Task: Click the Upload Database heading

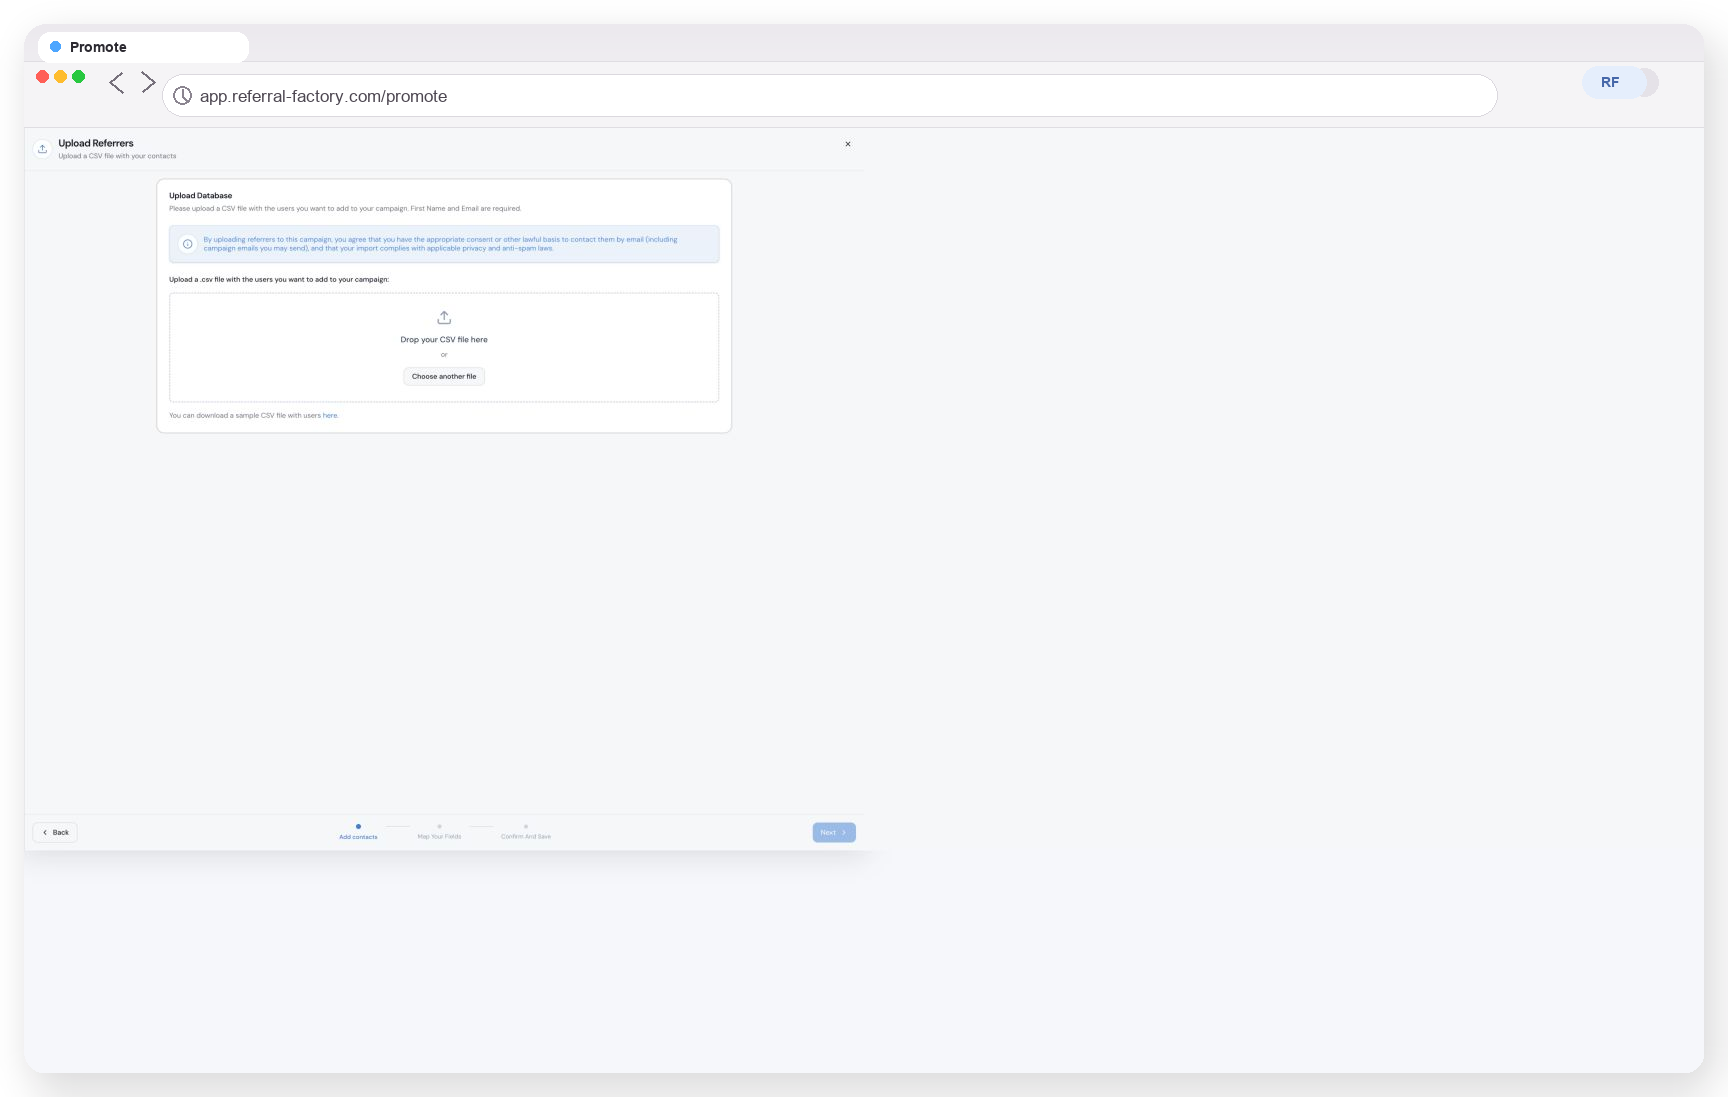Action: (x=200, y=196)
